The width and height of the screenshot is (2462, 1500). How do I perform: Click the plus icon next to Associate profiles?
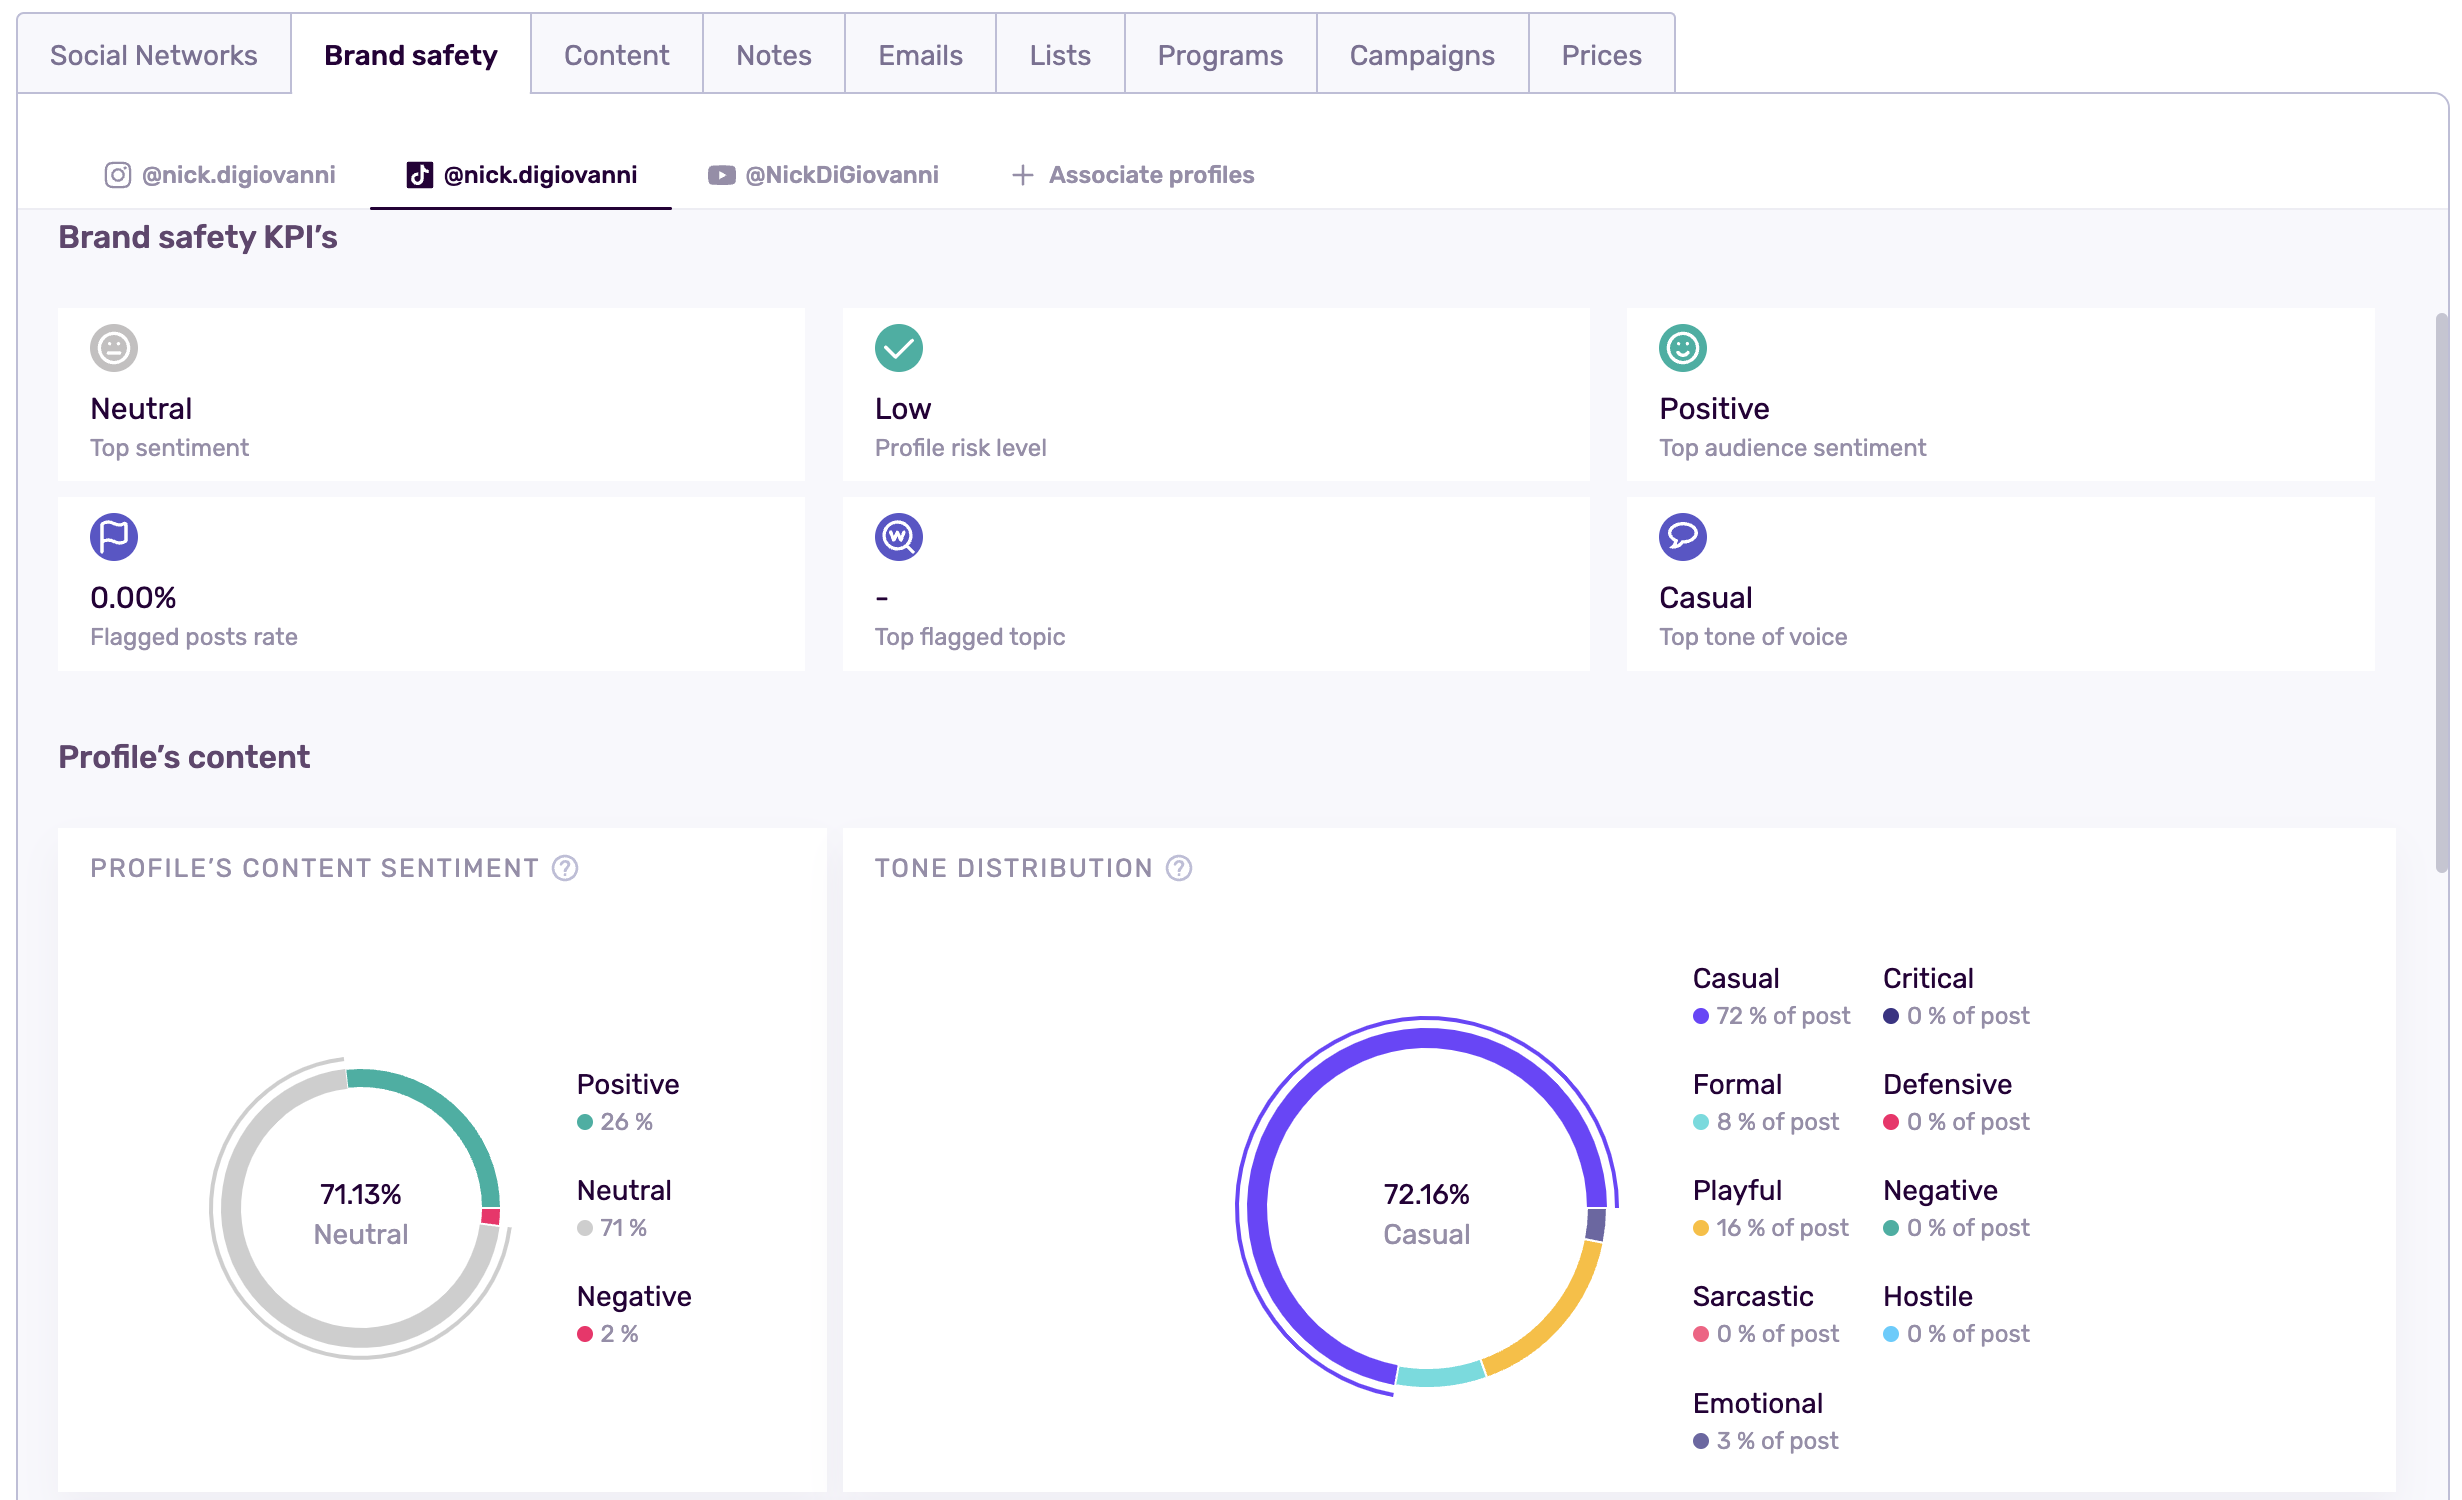pos(1021,174)
